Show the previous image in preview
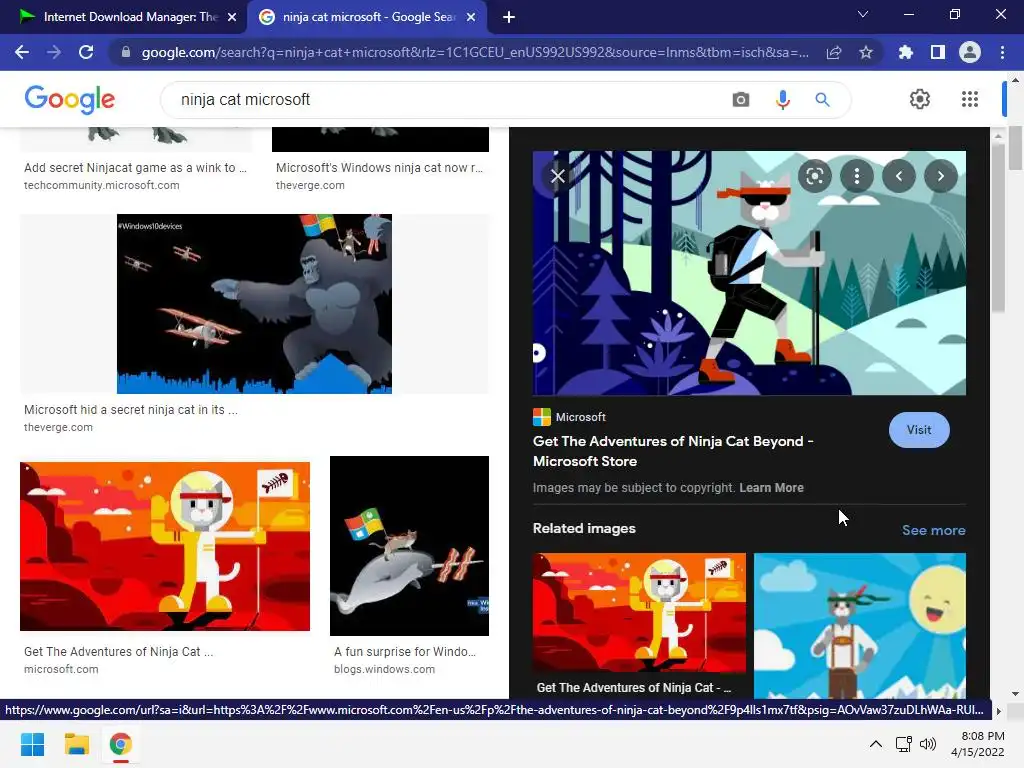 click(899, 176)
